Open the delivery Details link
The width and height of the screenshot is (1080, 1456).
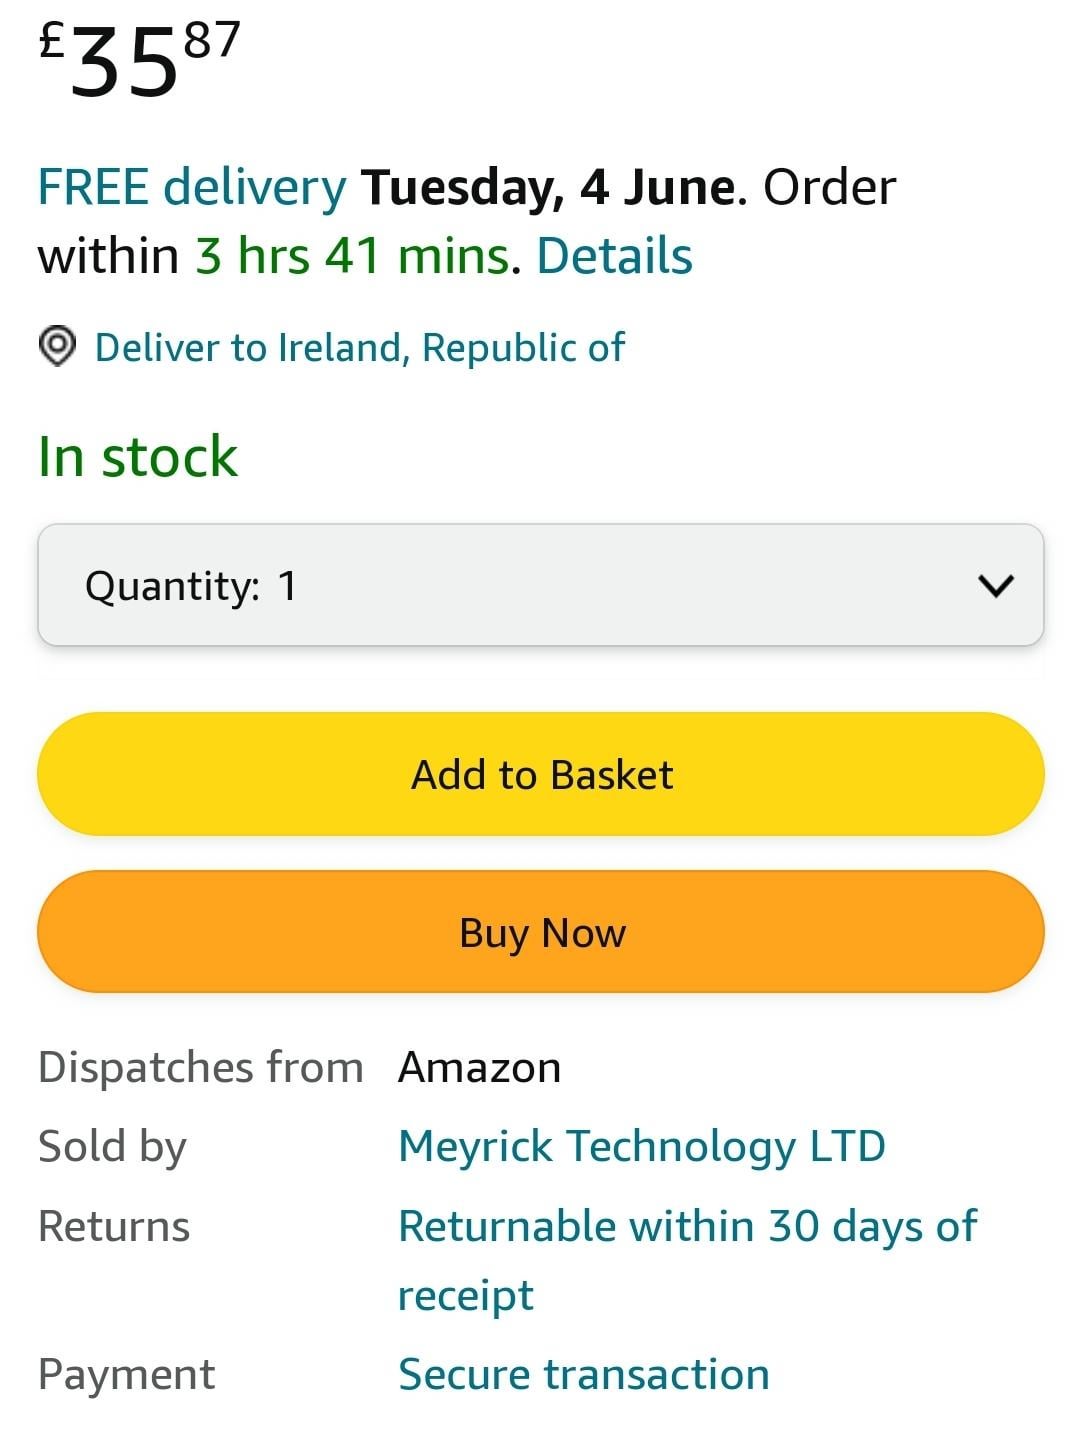point(614,256)
